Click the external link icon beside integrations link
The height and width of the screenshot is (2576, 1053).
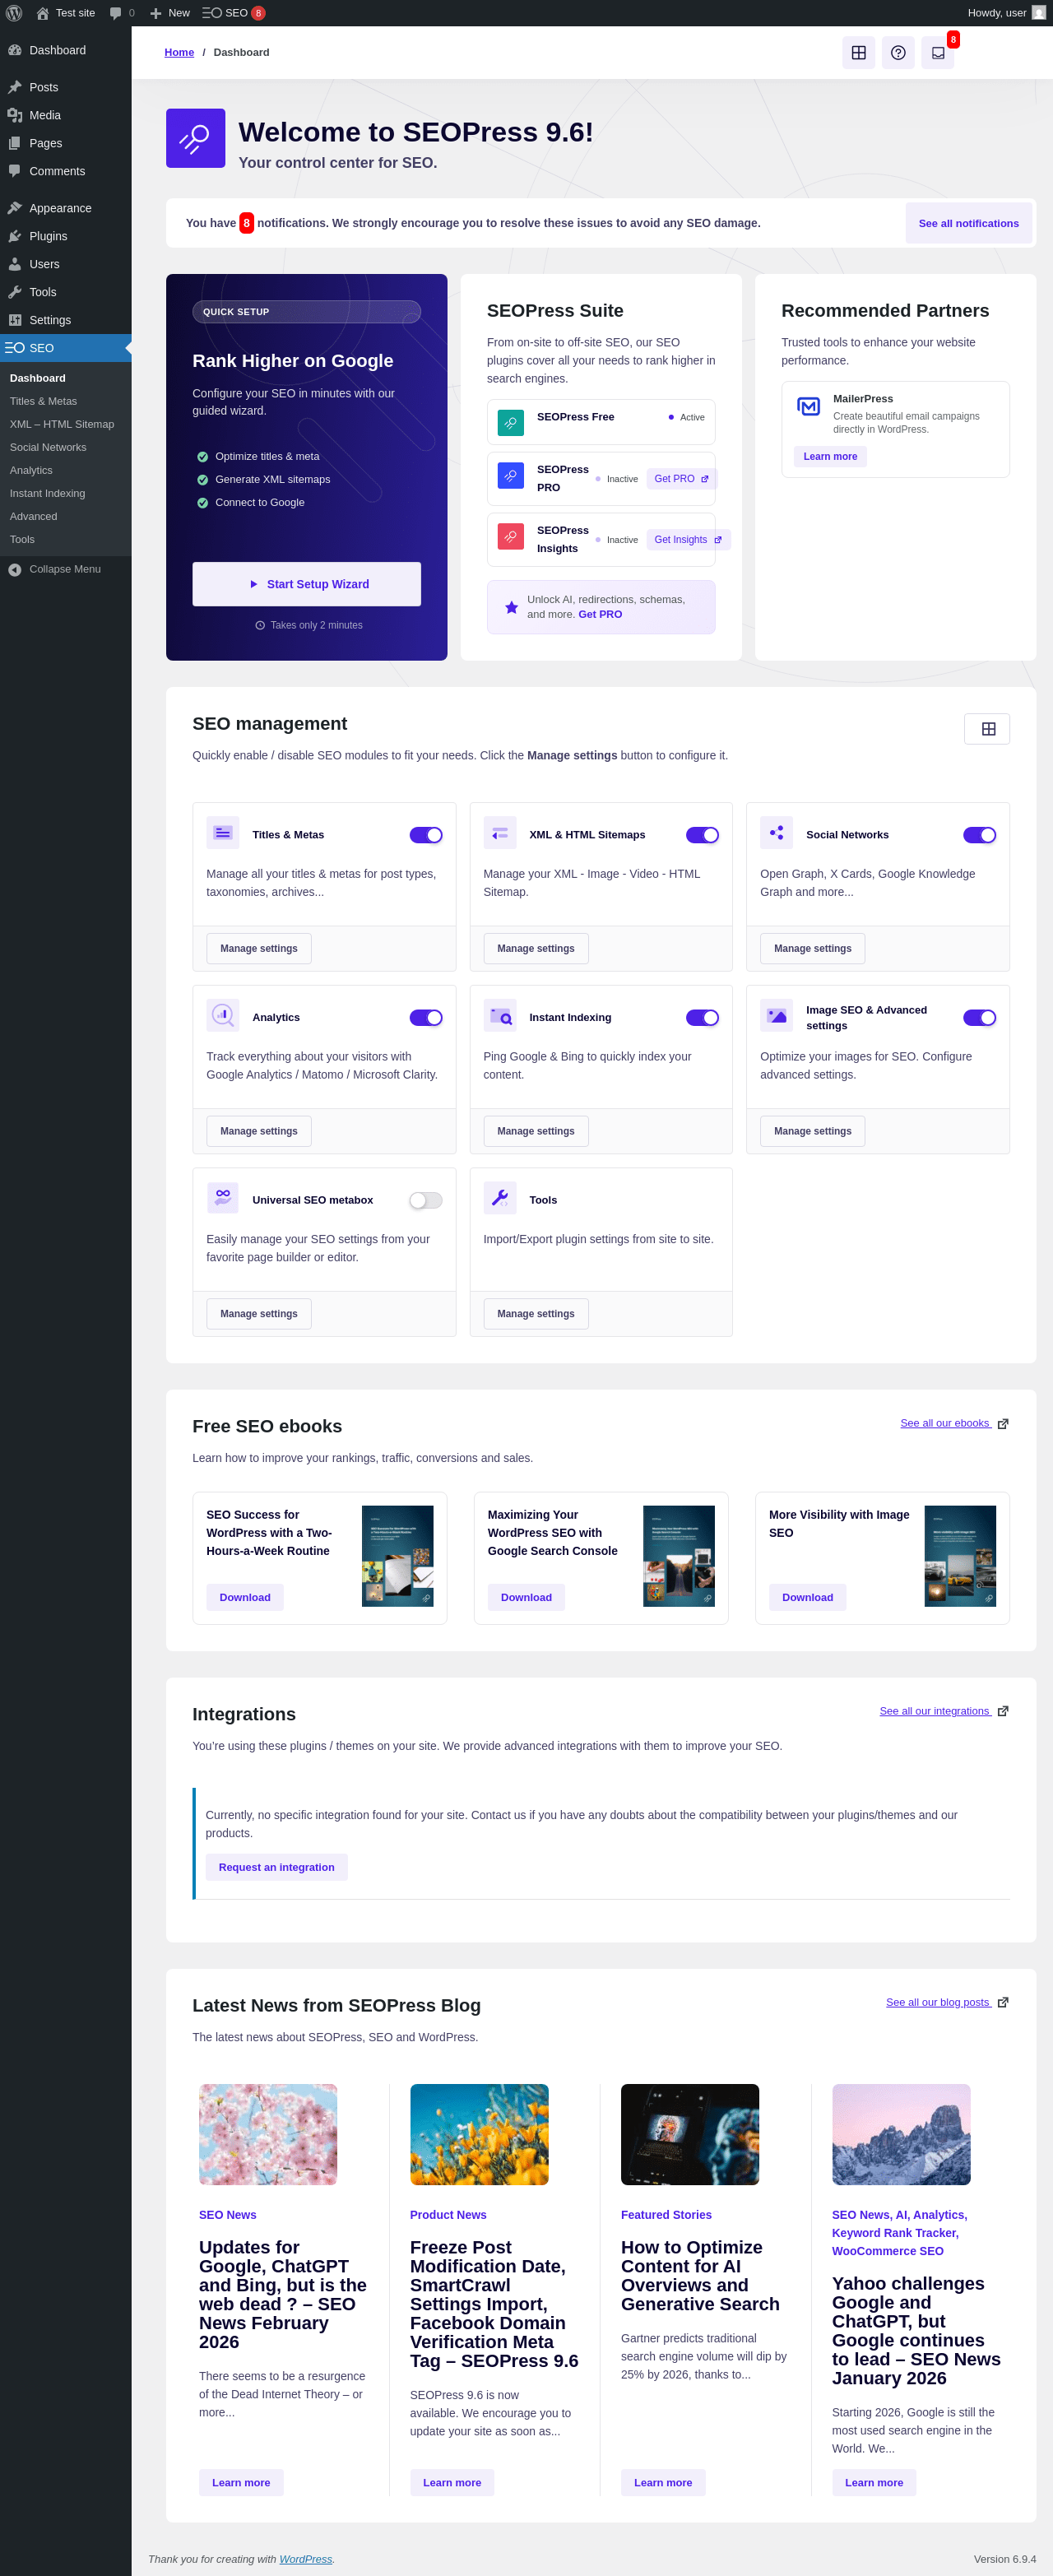click(1003, 1712)
